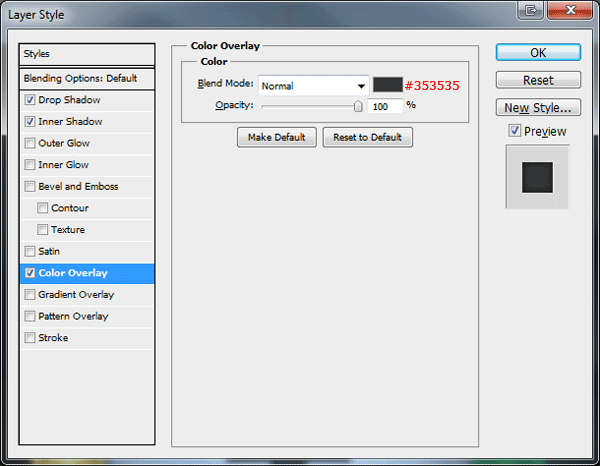Enable the Inner Glow checkbox
The image size is (600, 466).
point(29,165)
